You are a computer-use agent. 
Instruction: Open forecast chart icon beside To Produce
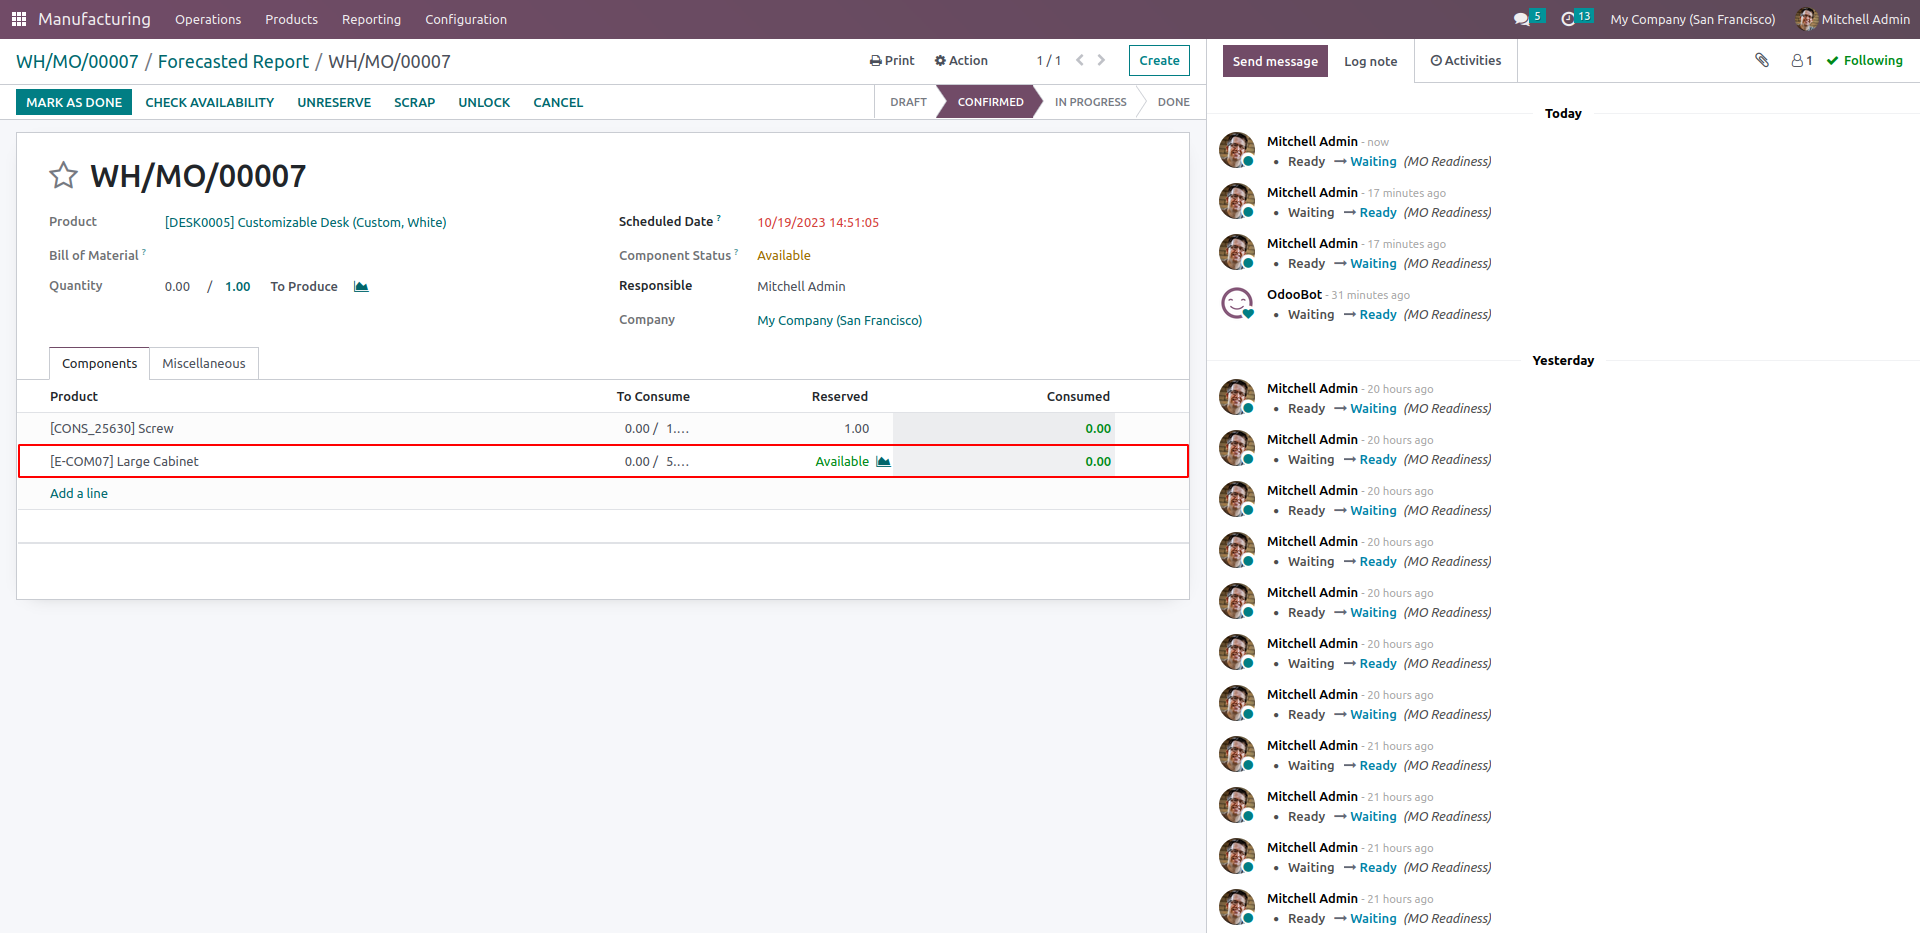pos(361,287)
